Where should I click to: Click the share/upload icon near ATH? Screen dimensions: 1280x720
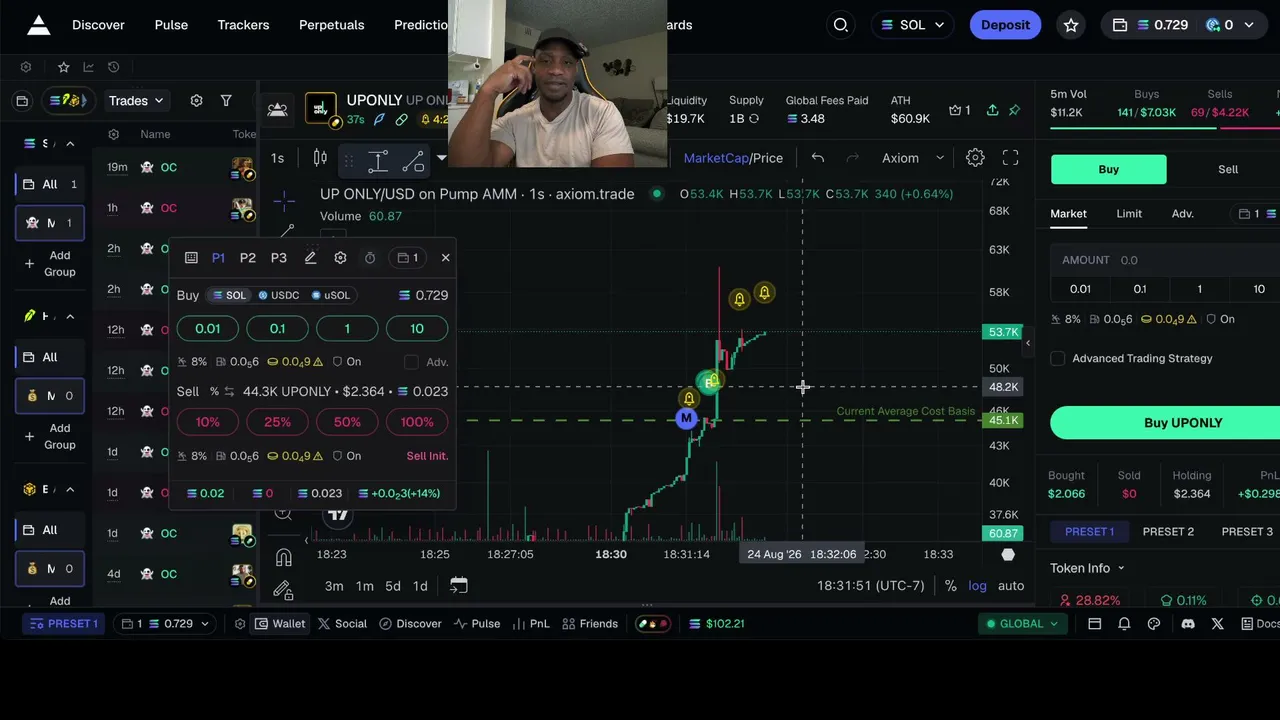[x=992, y=110]
